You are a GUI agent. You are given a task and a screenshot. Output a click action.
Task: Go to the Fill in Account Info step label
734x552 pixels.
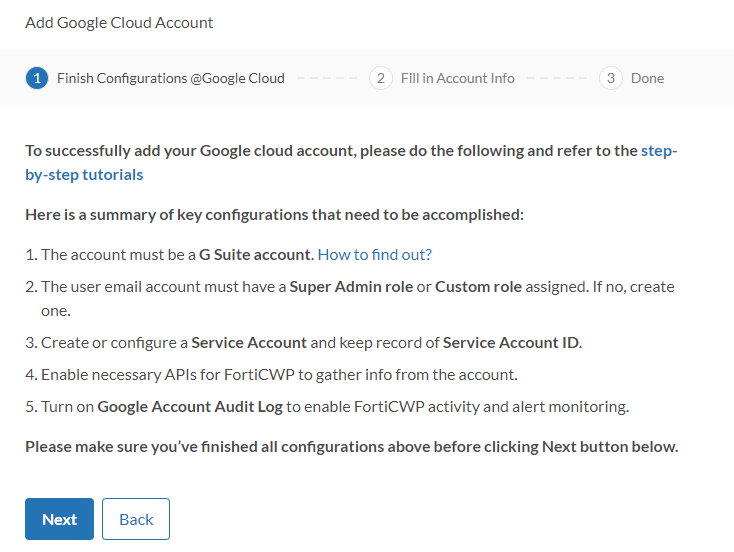(457, 78)
